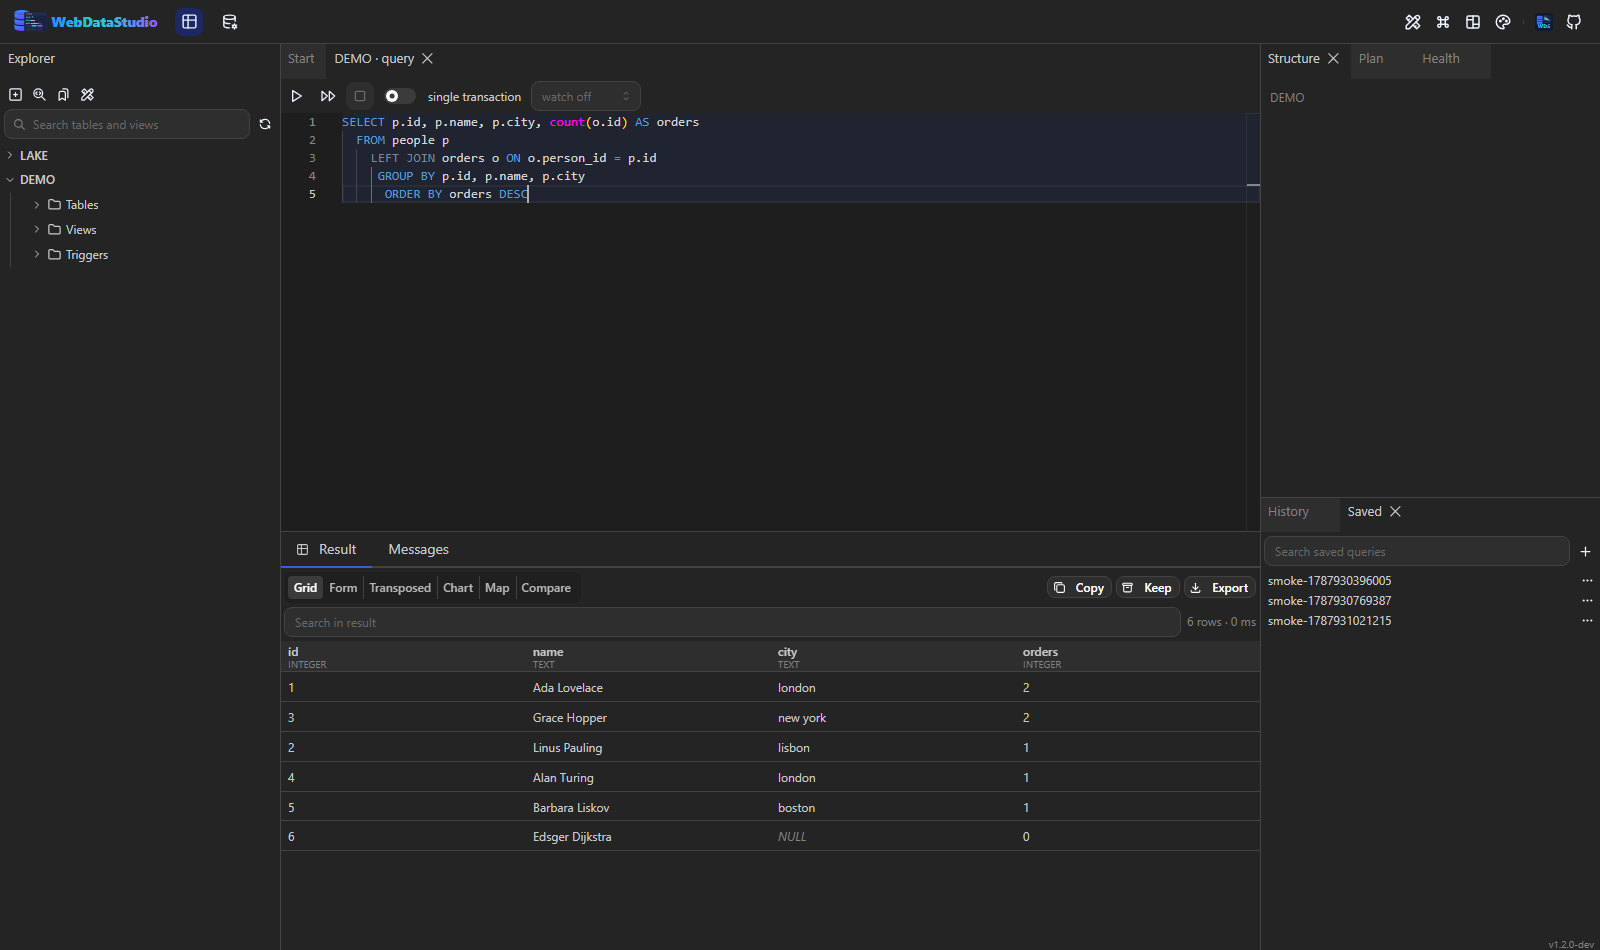
Task: Export the query results
Action: point(1219,588)
